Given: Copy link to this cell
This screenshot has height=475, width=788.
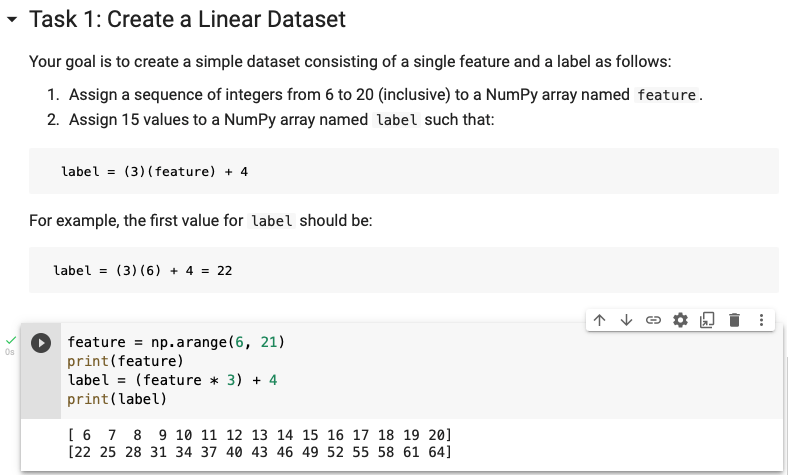Looking at the screenshot, I should click(653, 320).
